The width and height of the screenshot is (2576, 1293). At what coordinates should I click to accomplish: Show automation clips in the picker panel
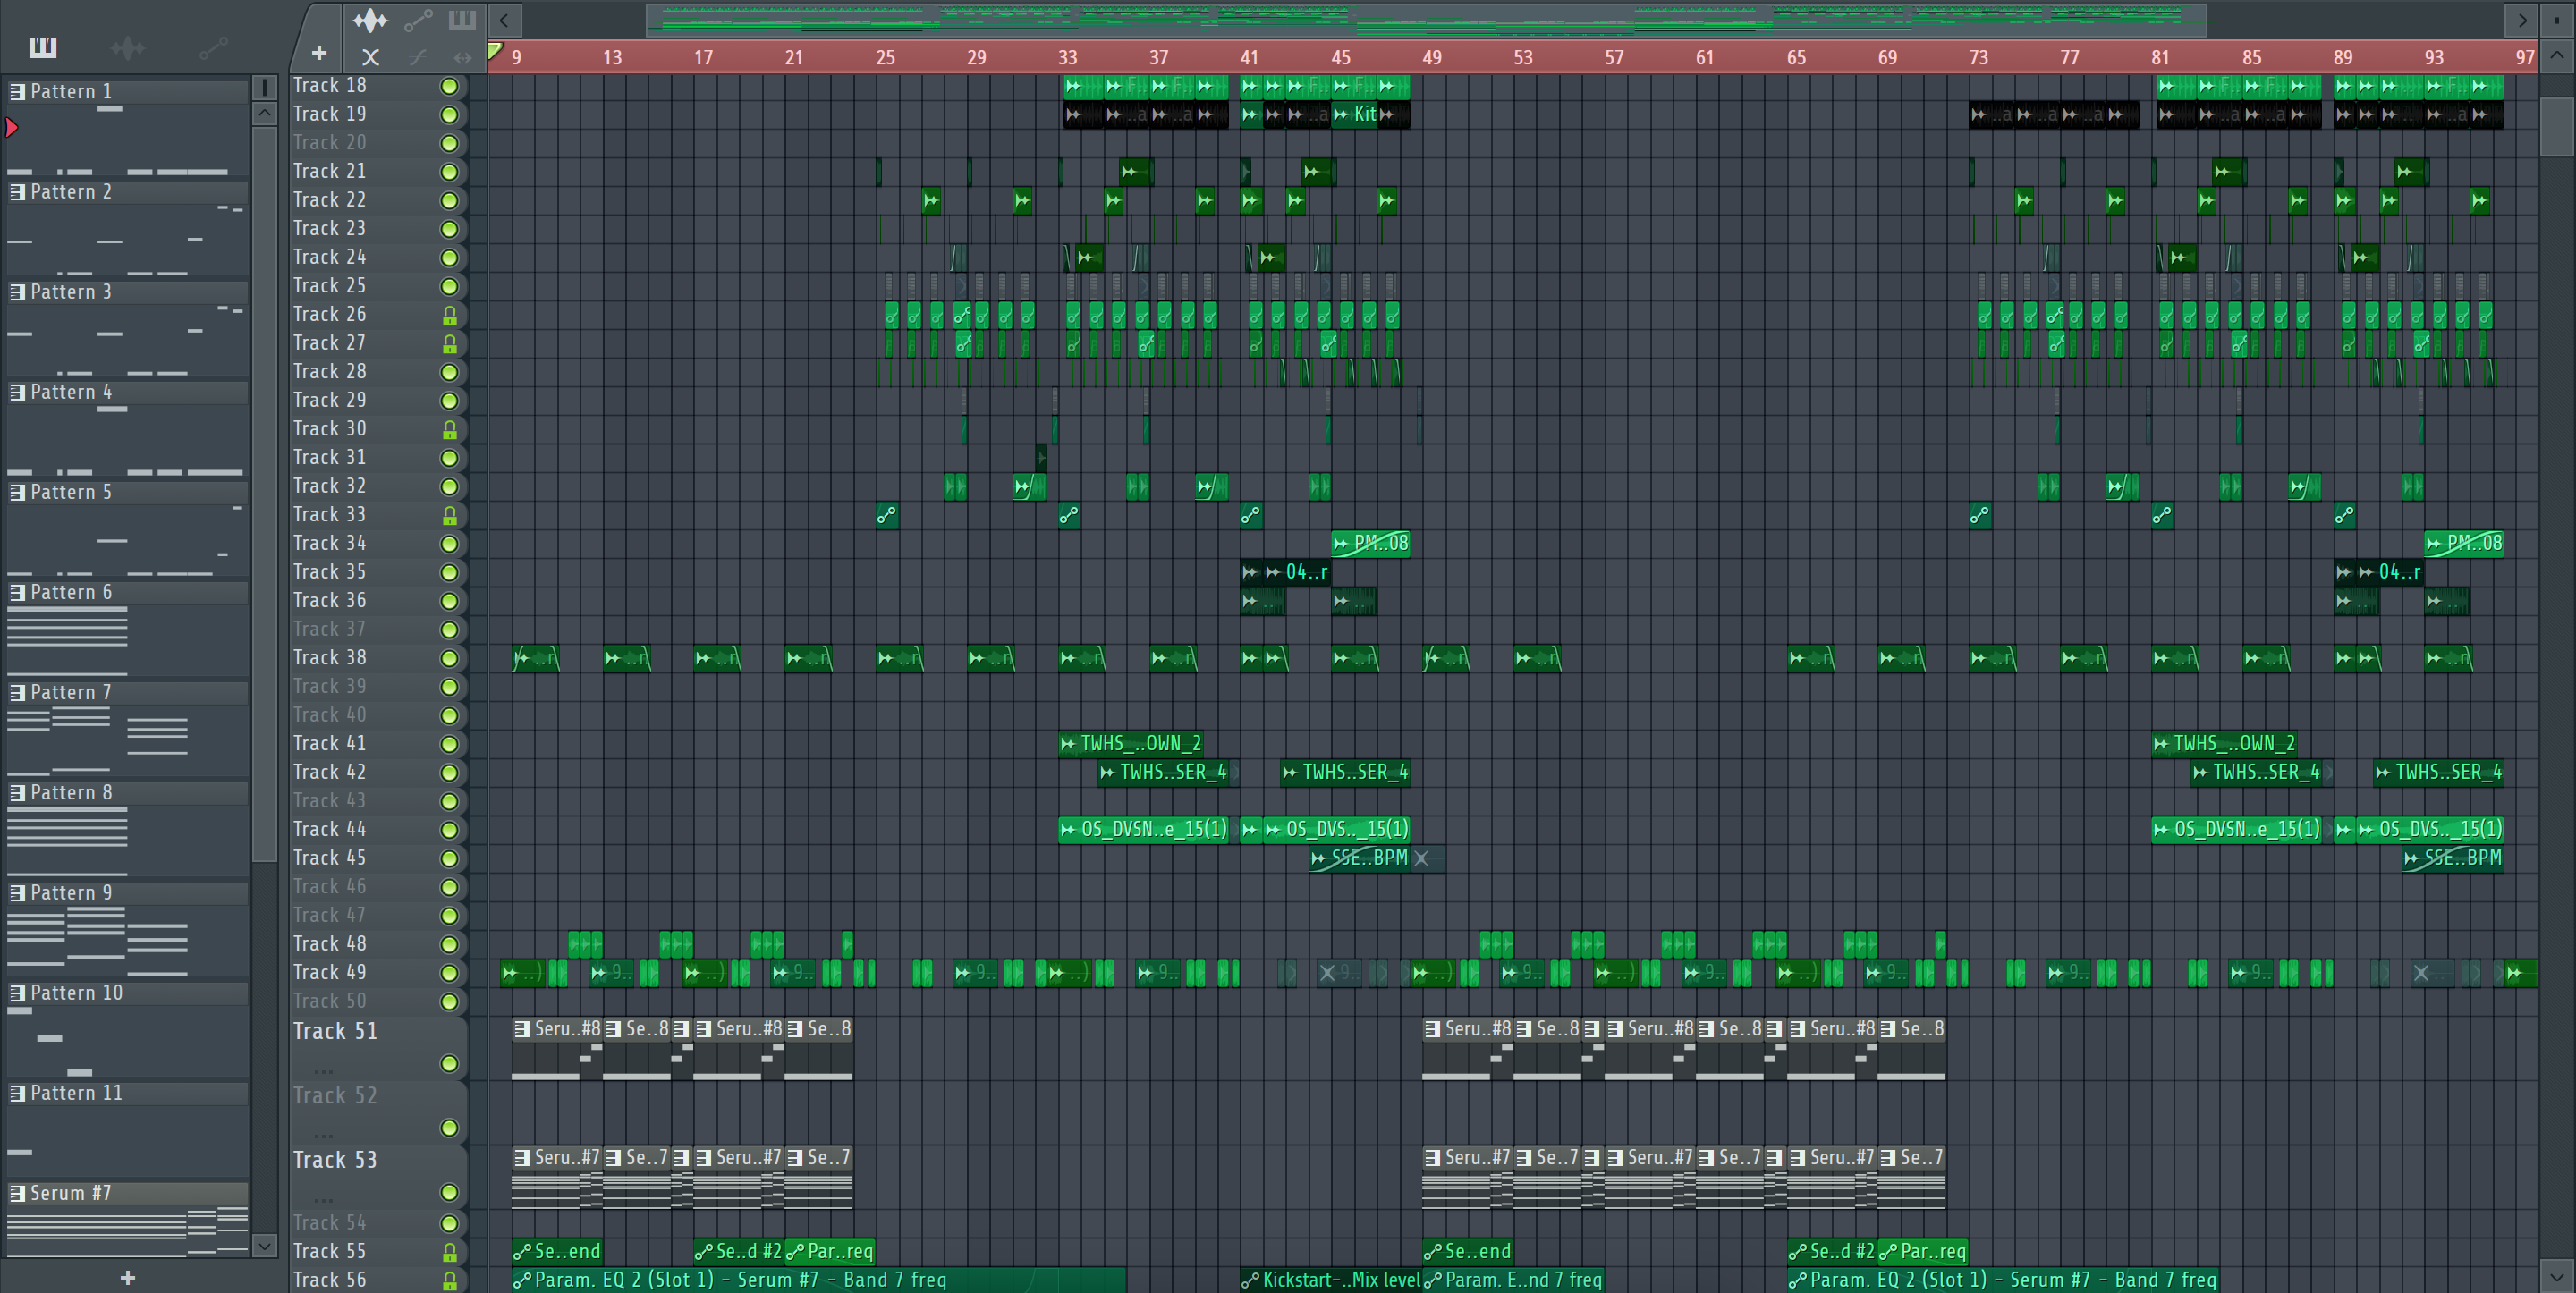pyautogui.click(x=213, y=47)
